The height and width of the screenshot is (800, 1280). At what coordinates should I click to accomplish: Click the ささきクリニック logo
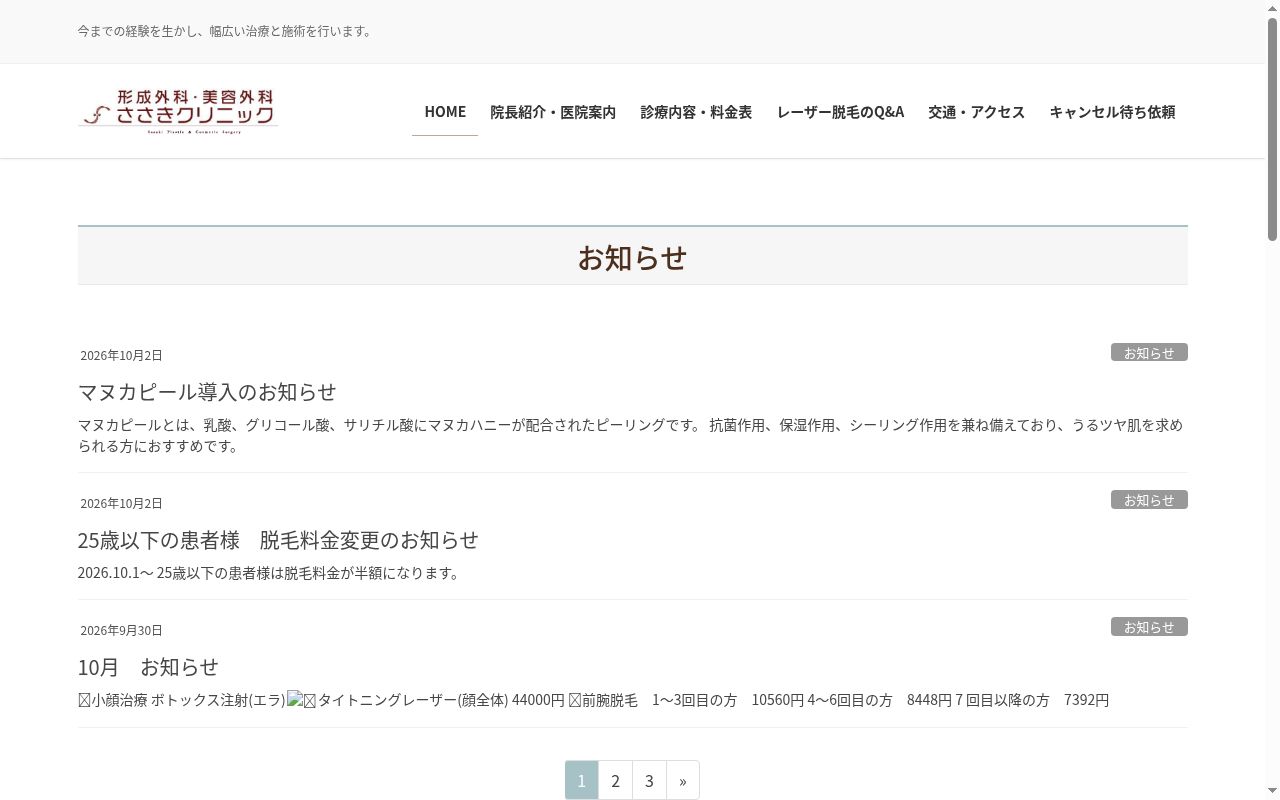coord(178,111)
